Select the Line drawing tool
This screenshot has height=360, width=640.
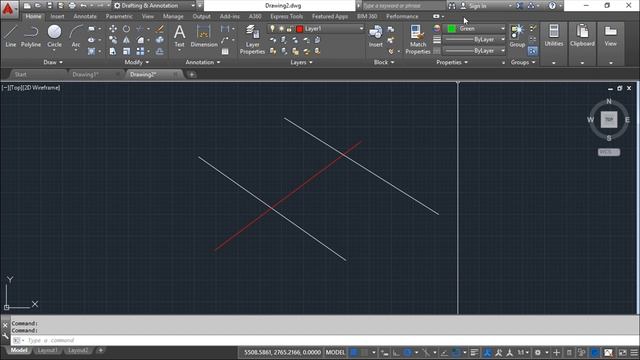(11, 36)
